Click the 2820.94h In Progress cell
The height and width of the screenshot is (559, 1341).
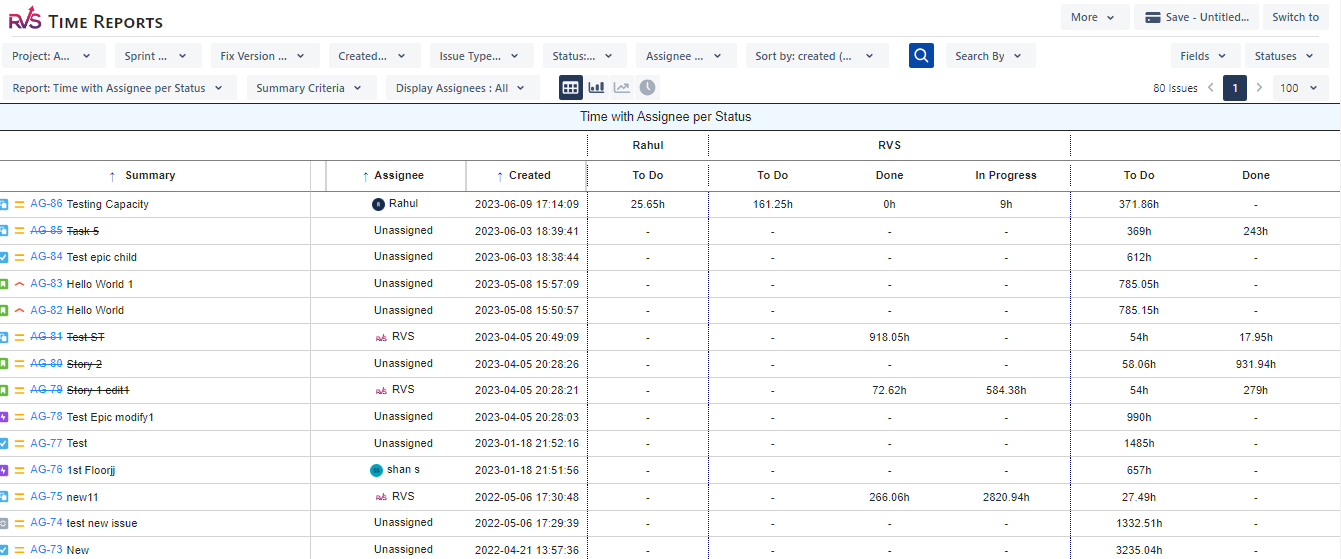tap(1006, 497)
